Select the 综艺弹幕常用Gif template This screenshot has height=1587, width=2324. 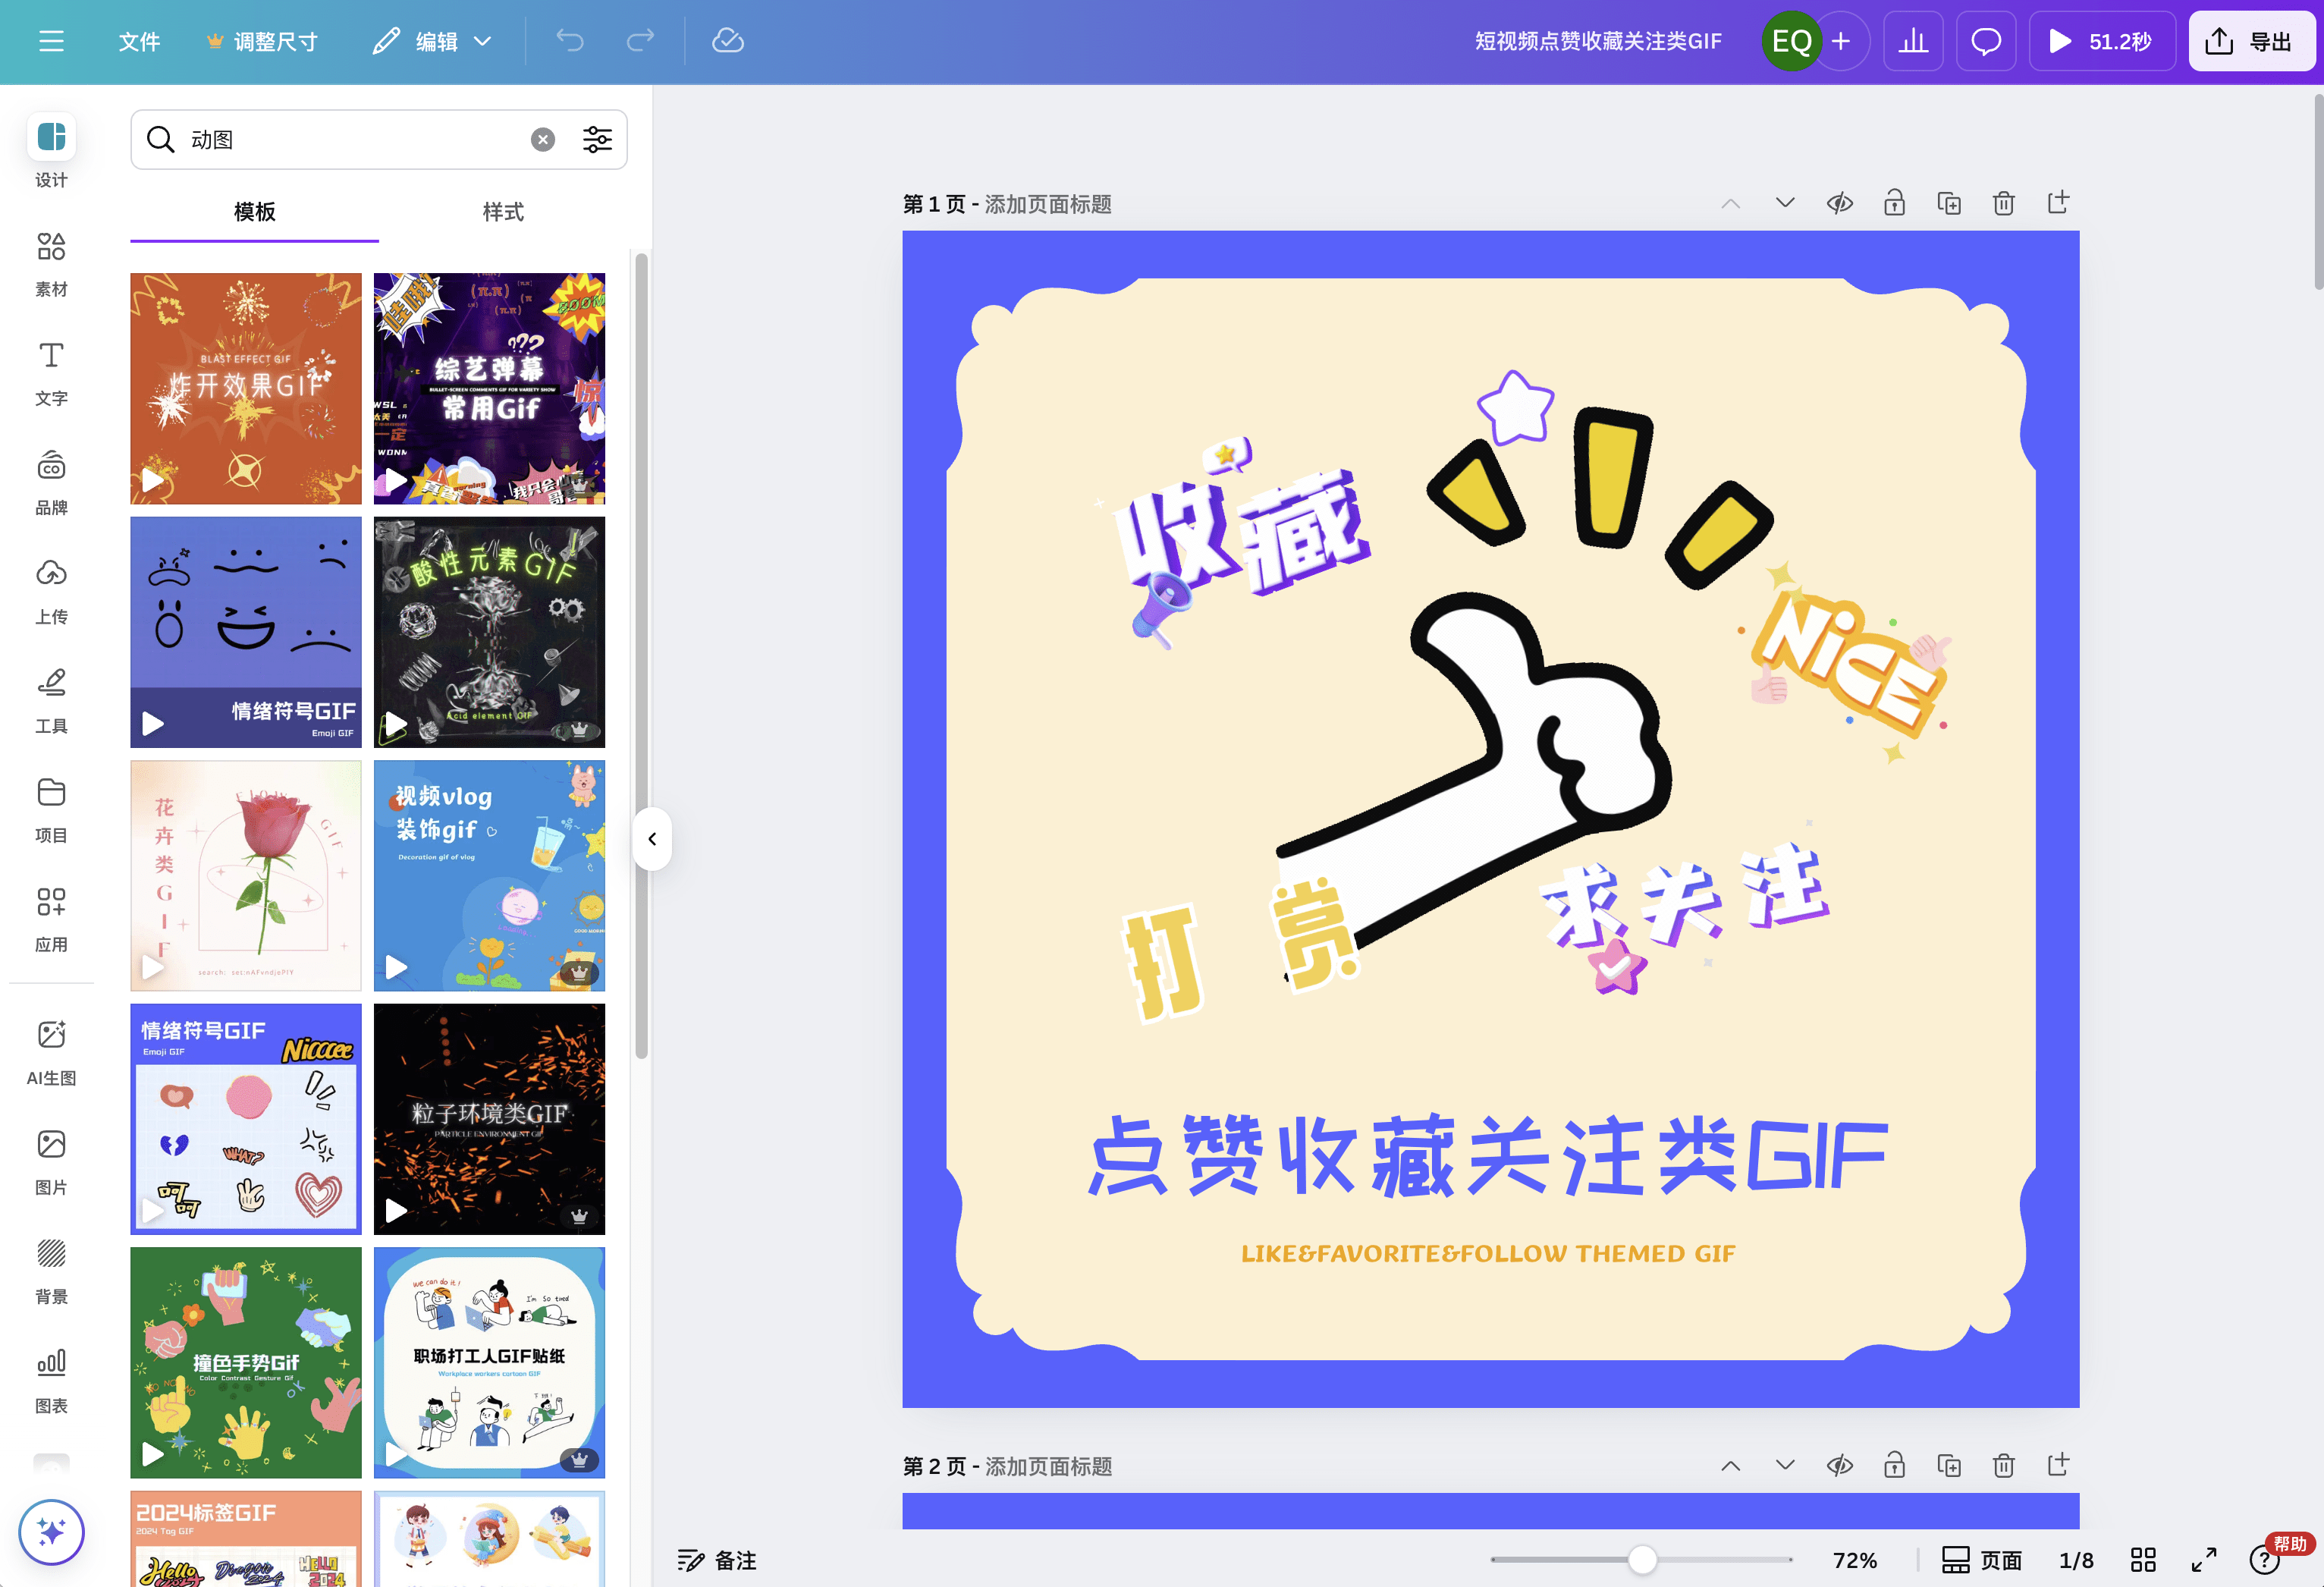[x=489, y=388]
